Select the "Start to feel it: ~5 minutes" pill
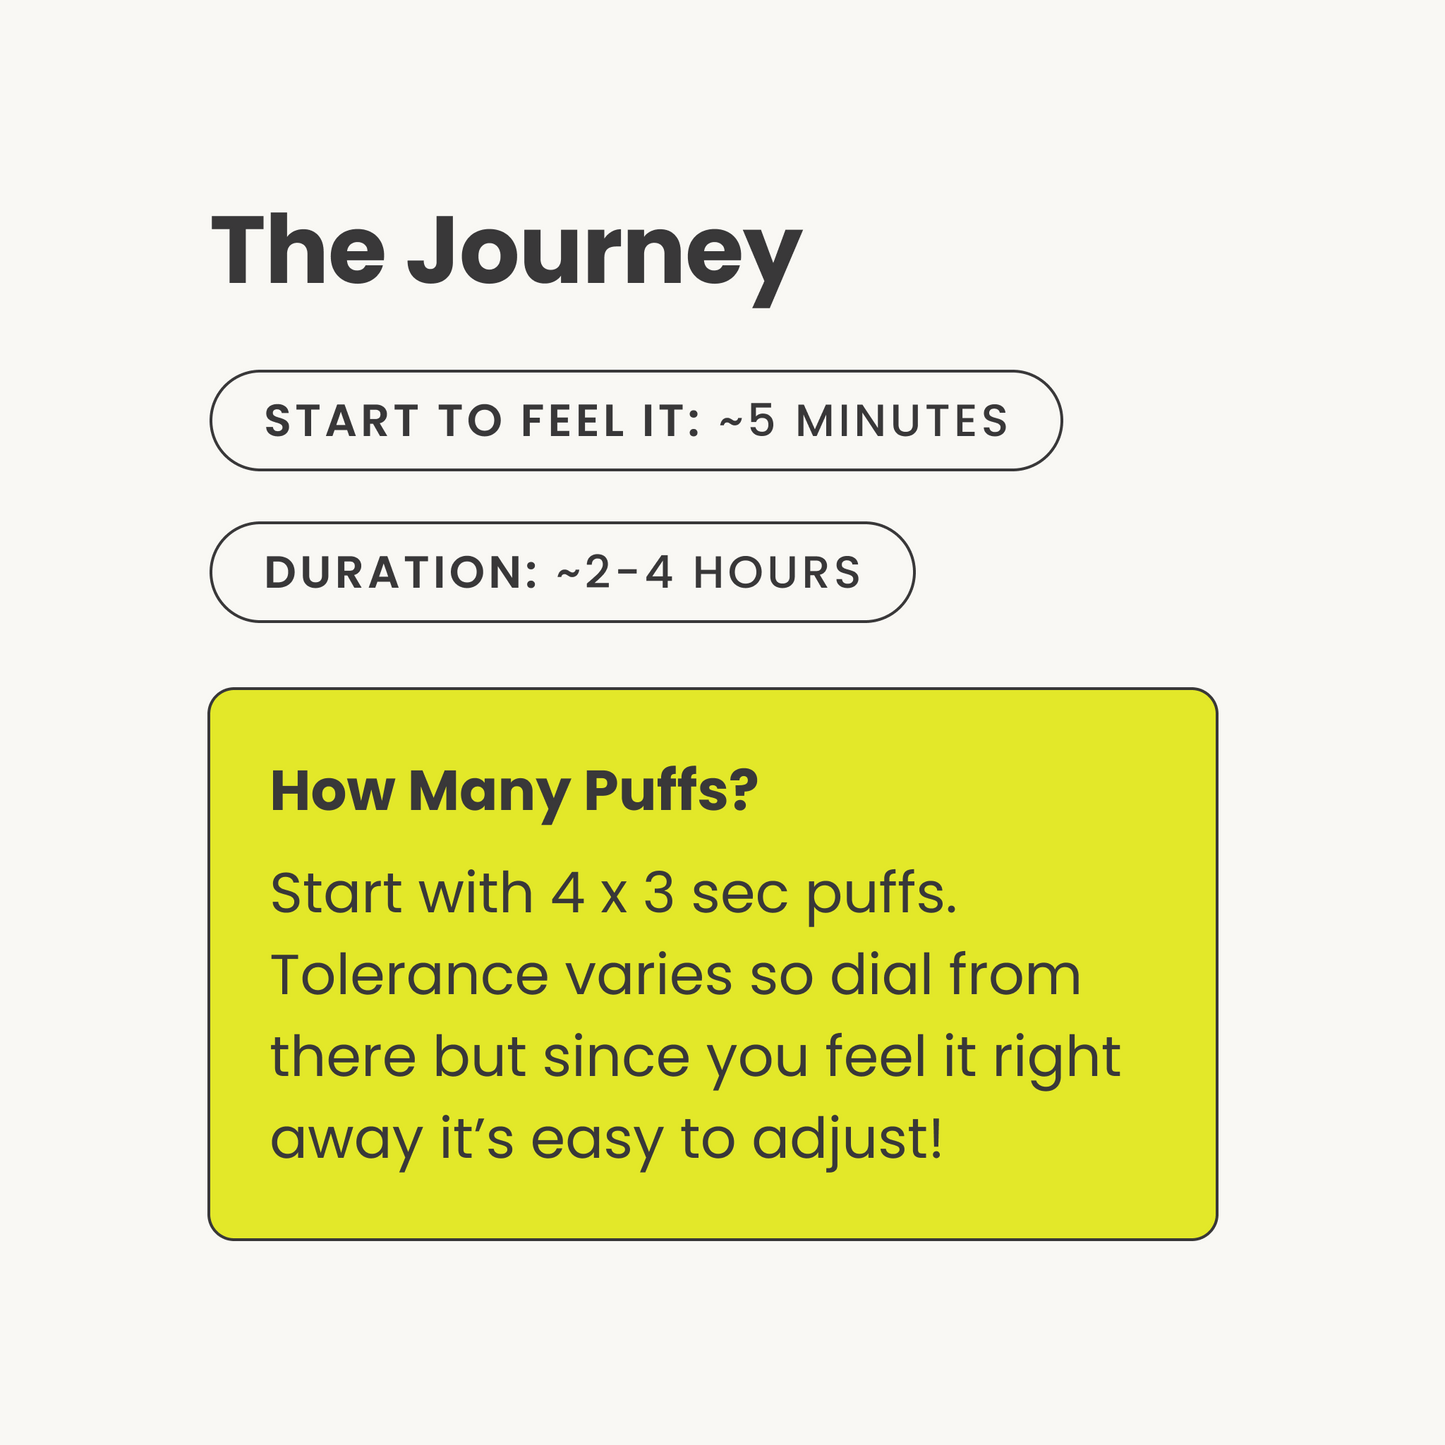This screenshot has width=1445, height=1445. [x=636, y=420]
